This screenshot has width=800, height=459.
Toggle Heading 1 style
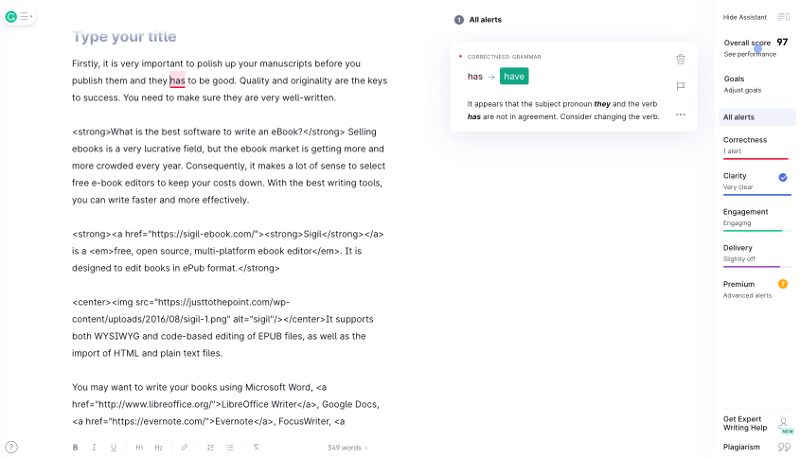[x=140, y=447]
